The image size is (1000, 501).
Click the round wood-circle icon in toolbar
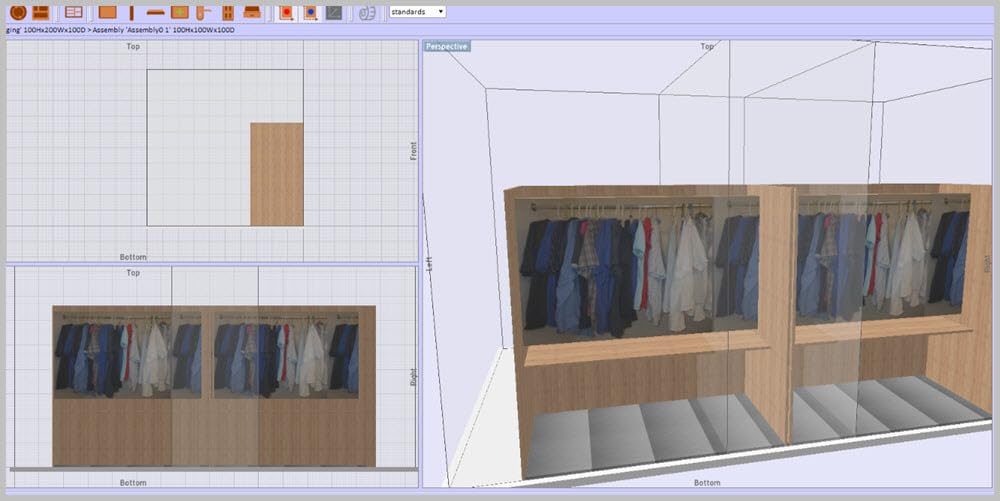point(18,12)
